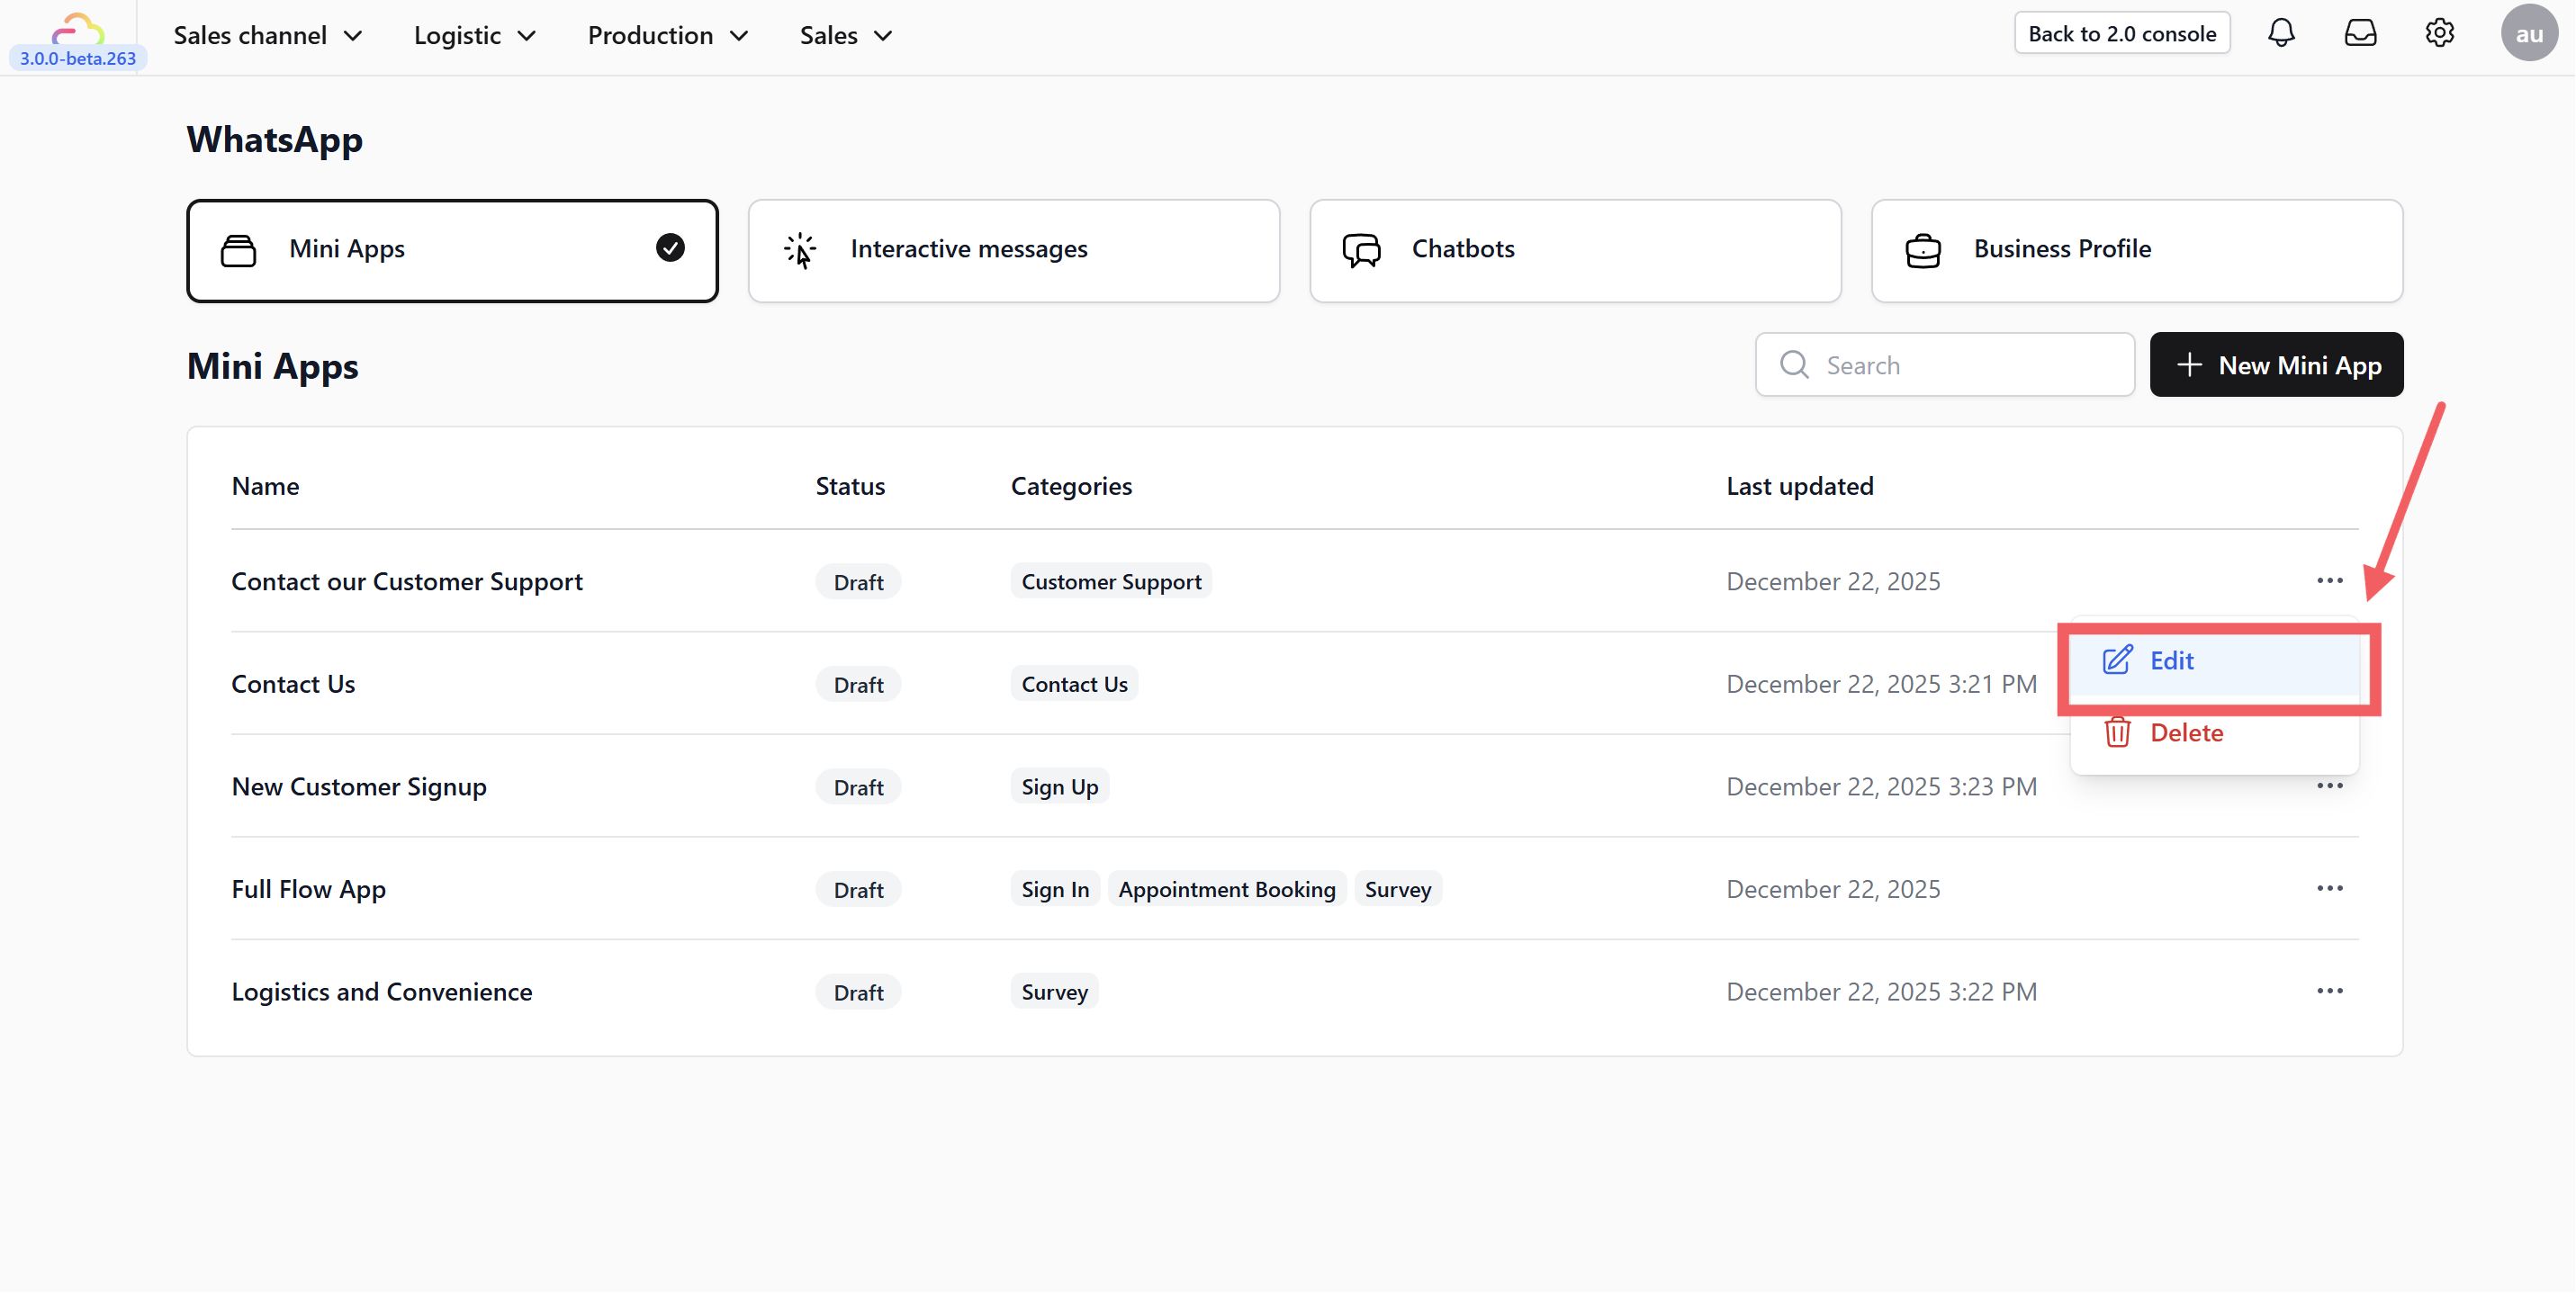This screenshot has height=1293, width=2576.
Task: Click the Sign Up category tag
Action: tap(1059, 787)
